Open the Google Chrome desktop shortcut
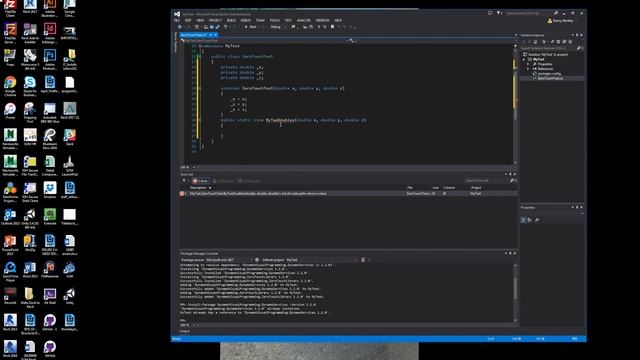The width and height of the screenshot is (640, 360). pyautogui.click(x=10, y=86)
